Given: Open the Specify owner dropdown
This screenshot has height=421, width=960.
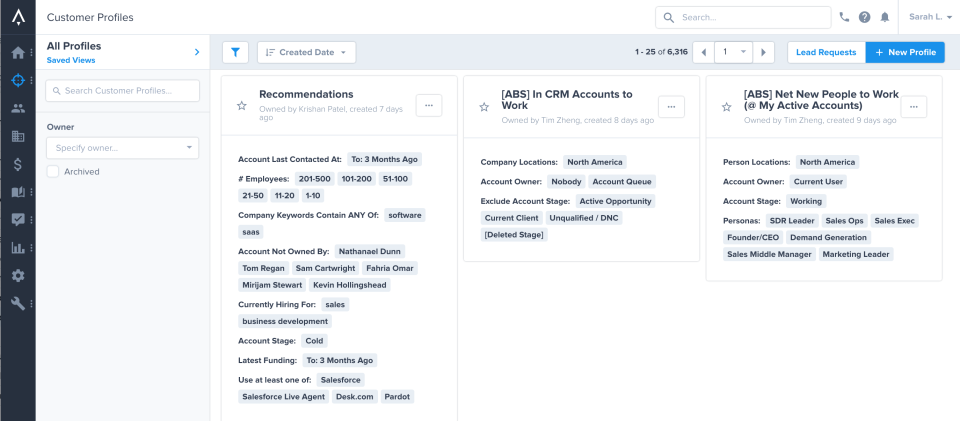Looking at the screenshot, I should (122, 147).
